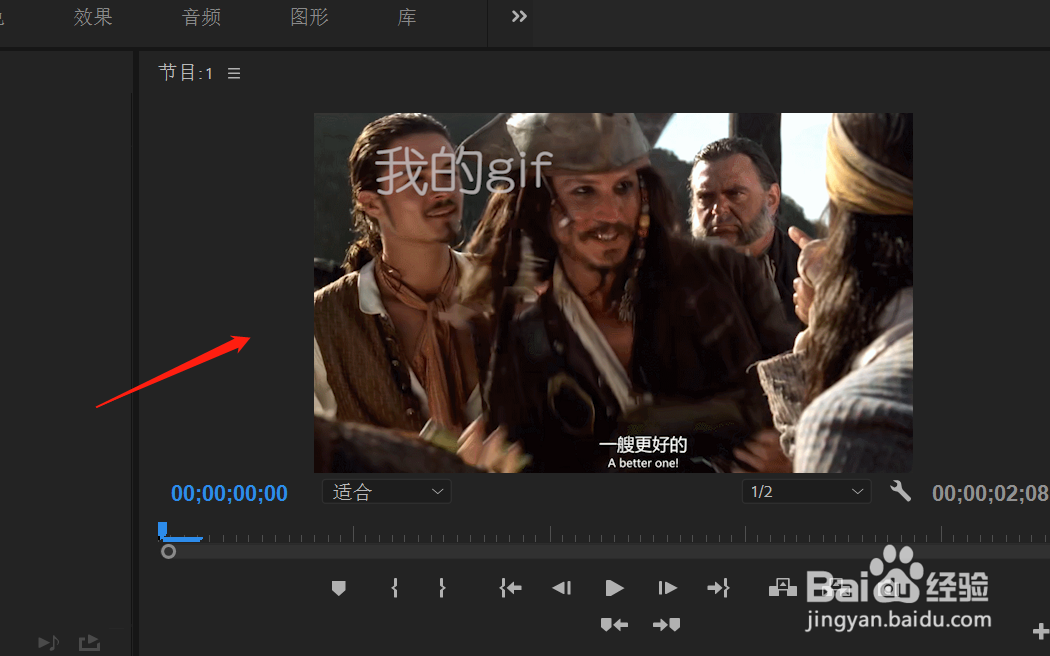Switch to the 库 workspace tab

(407, 17)
